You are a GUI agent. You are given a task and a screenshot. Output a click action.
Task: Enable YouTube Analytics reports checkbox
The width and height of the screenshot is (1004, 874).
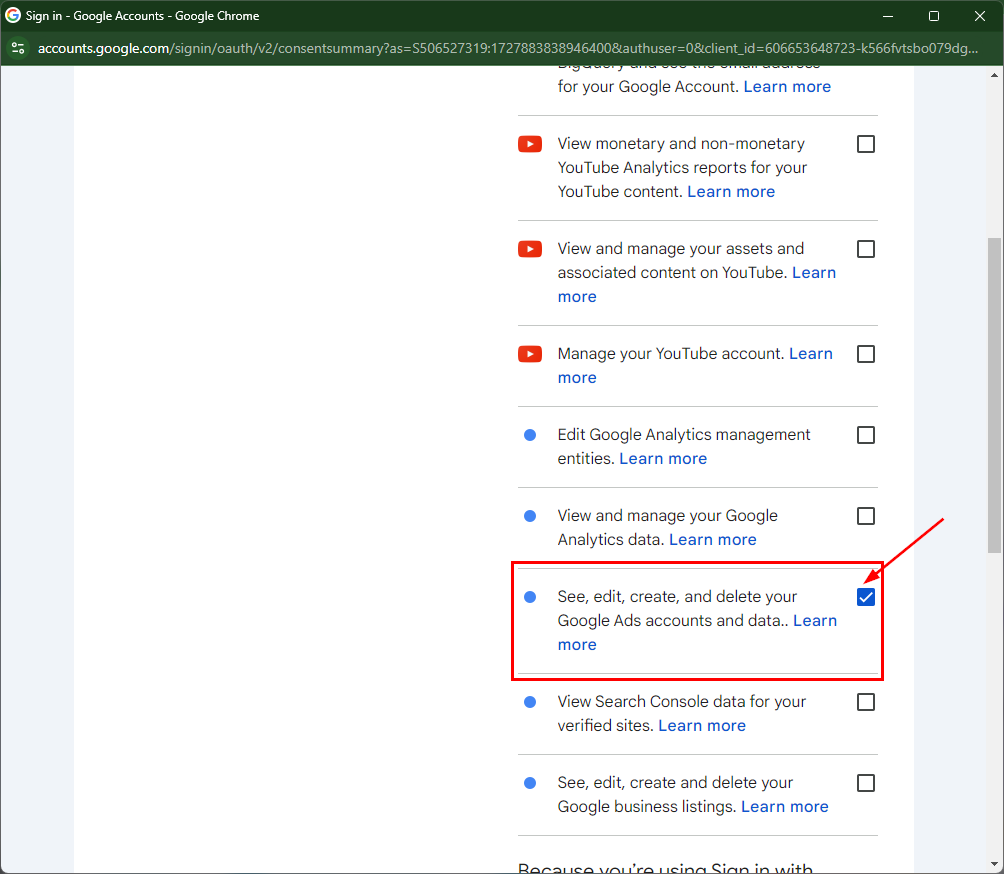tap(866, 144)
